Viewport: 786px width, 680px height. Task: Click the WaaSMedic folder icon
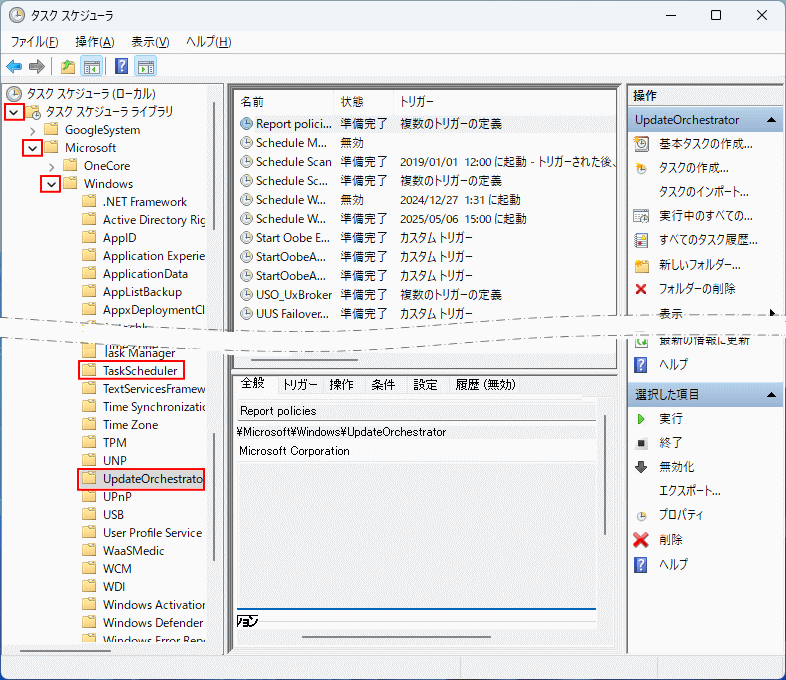[x=89, y=550]
